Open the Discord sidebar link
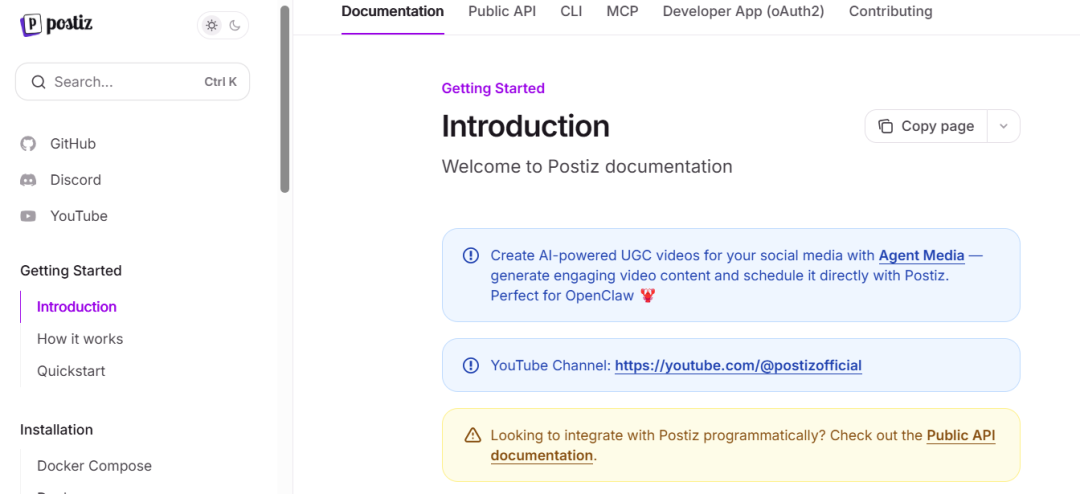This screenshot has height=494, width=1080. pyautogui.click(x=75, y=180)
